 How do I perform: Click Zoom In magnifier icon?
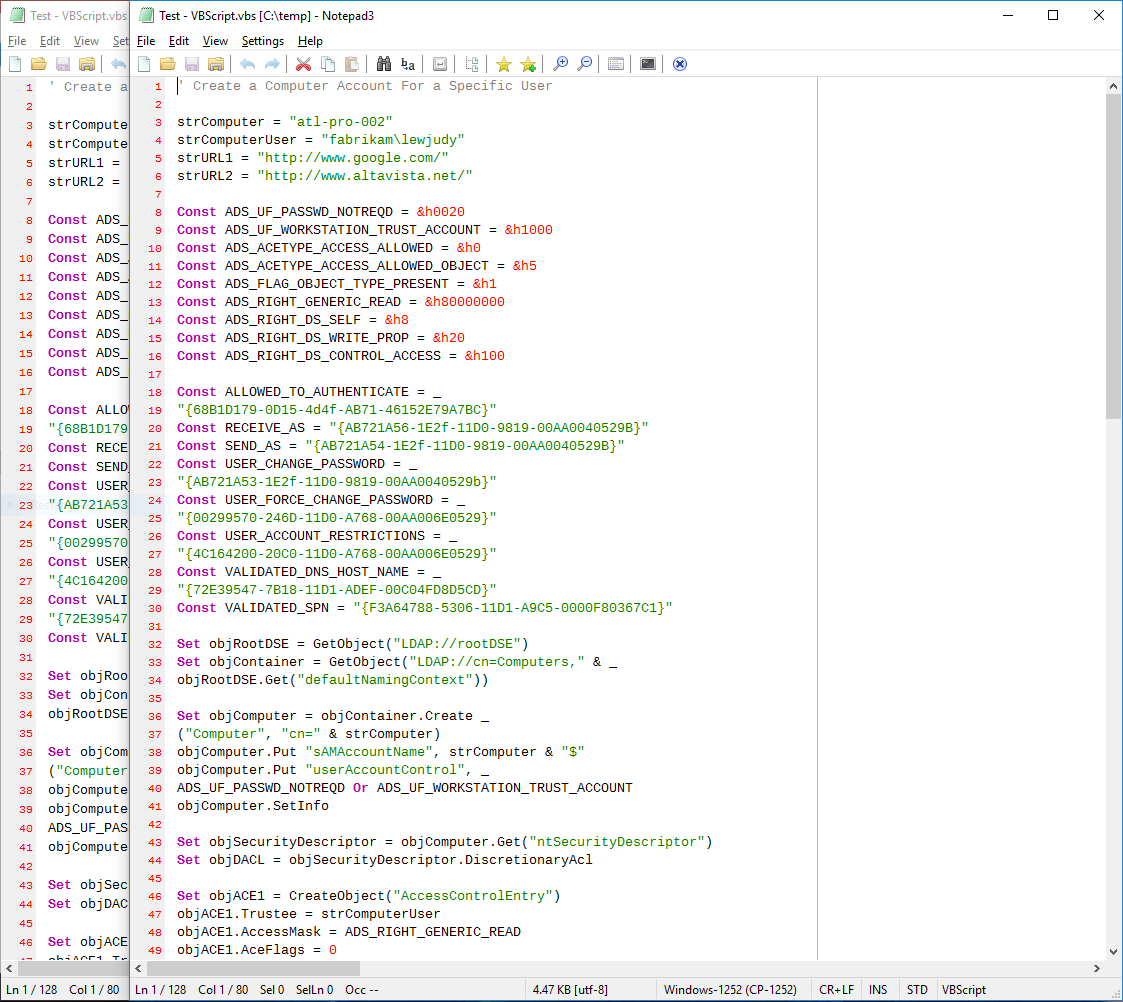[560, 64]
